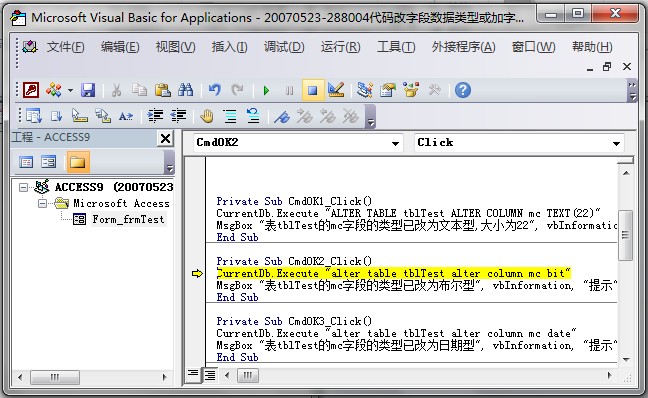Select Form_frmTest in the project tree

click(128, 219)
